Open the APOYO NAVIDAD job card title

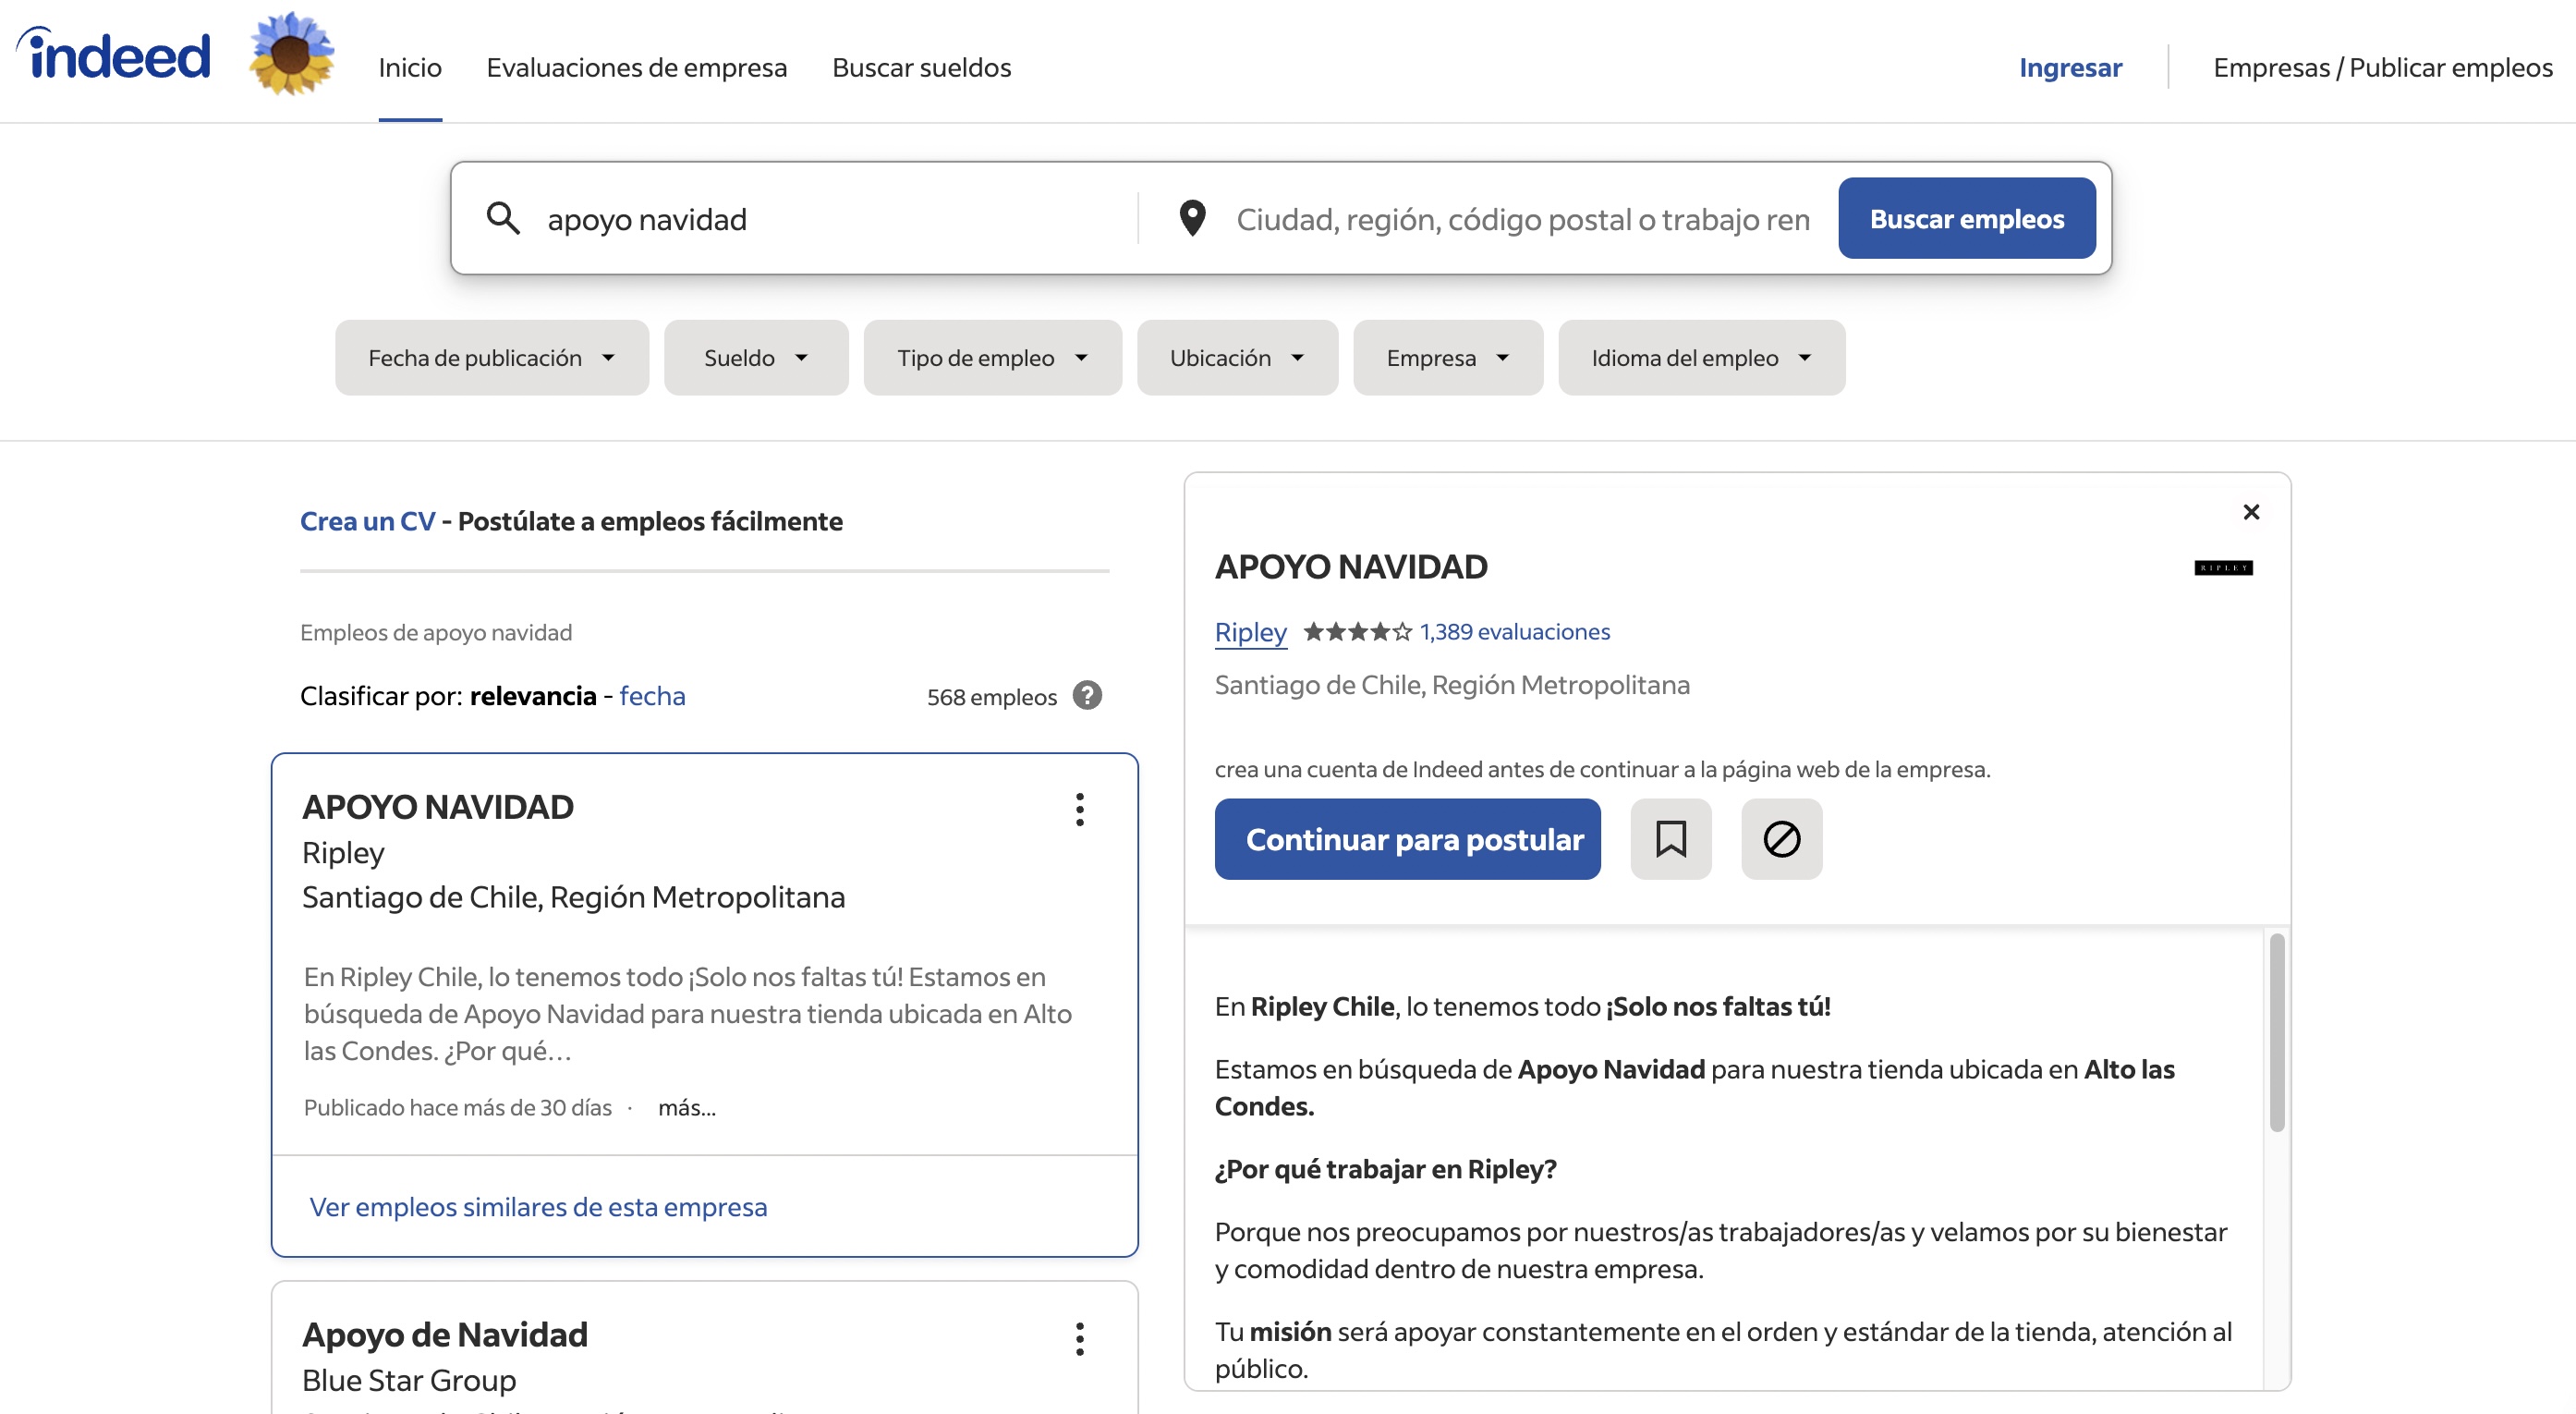437,806
